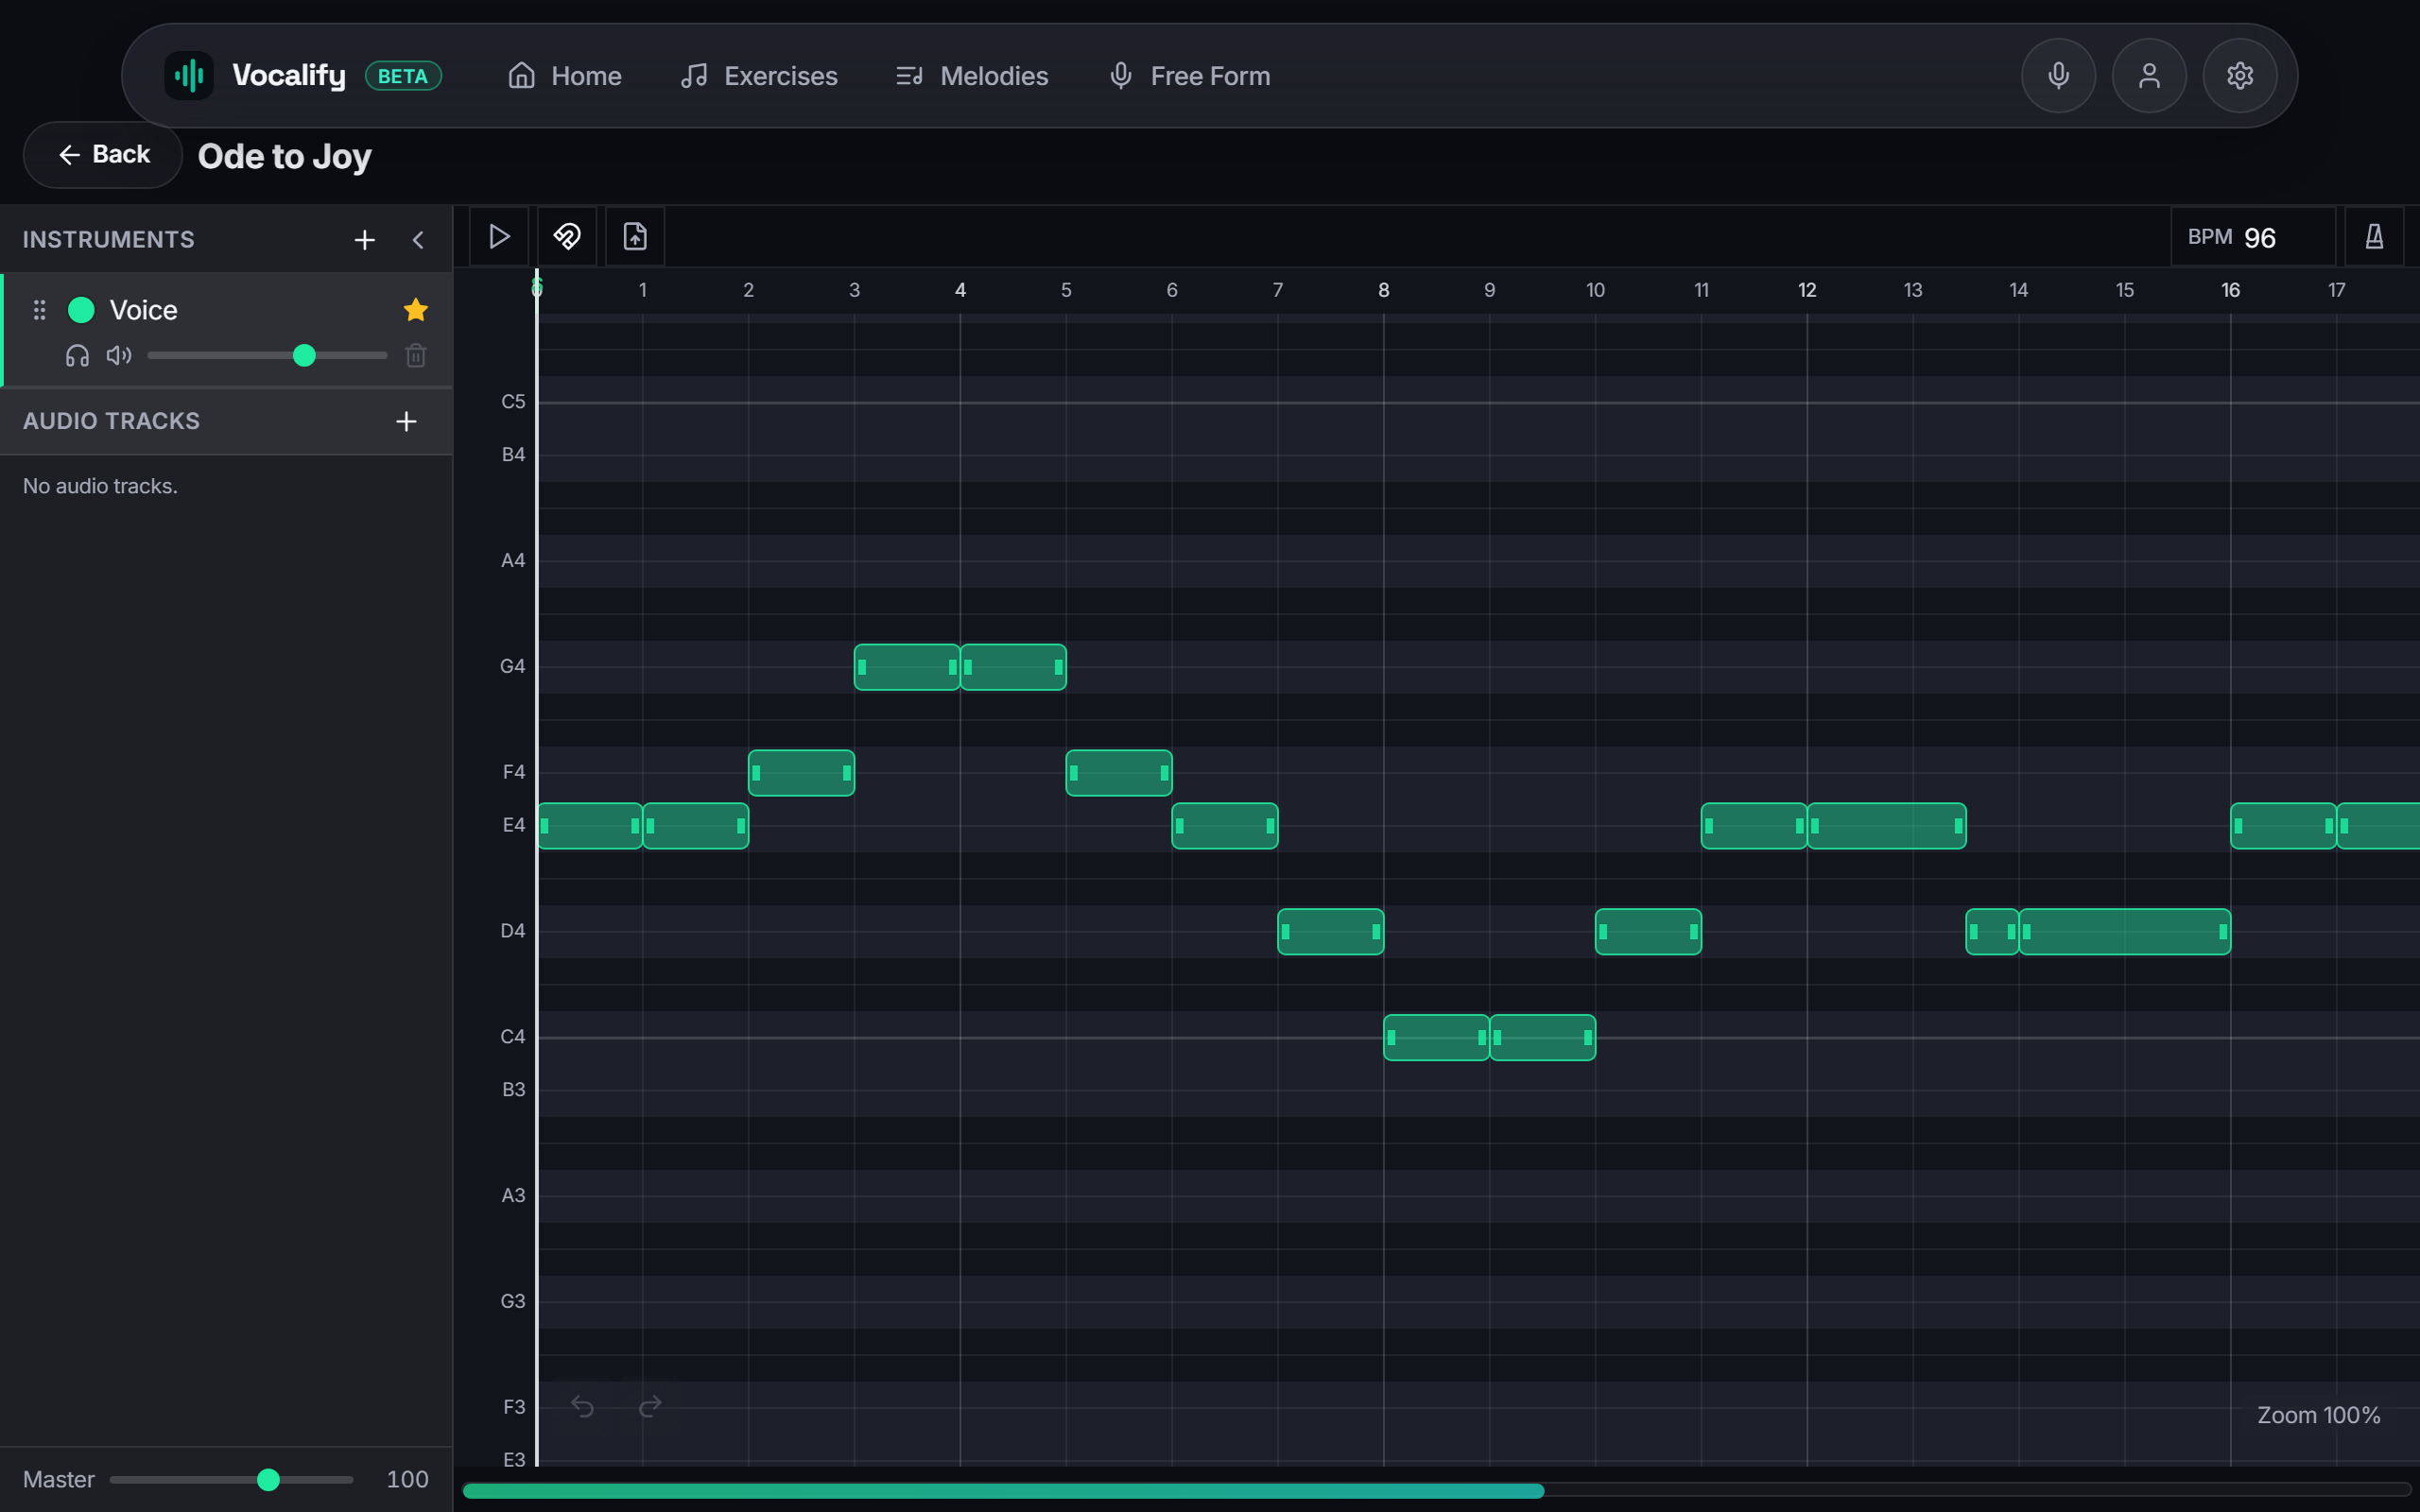Image resolution: width=2420 pixels, height=1512 pixels.
Task: Start playback with the play button
Action: 499,237
